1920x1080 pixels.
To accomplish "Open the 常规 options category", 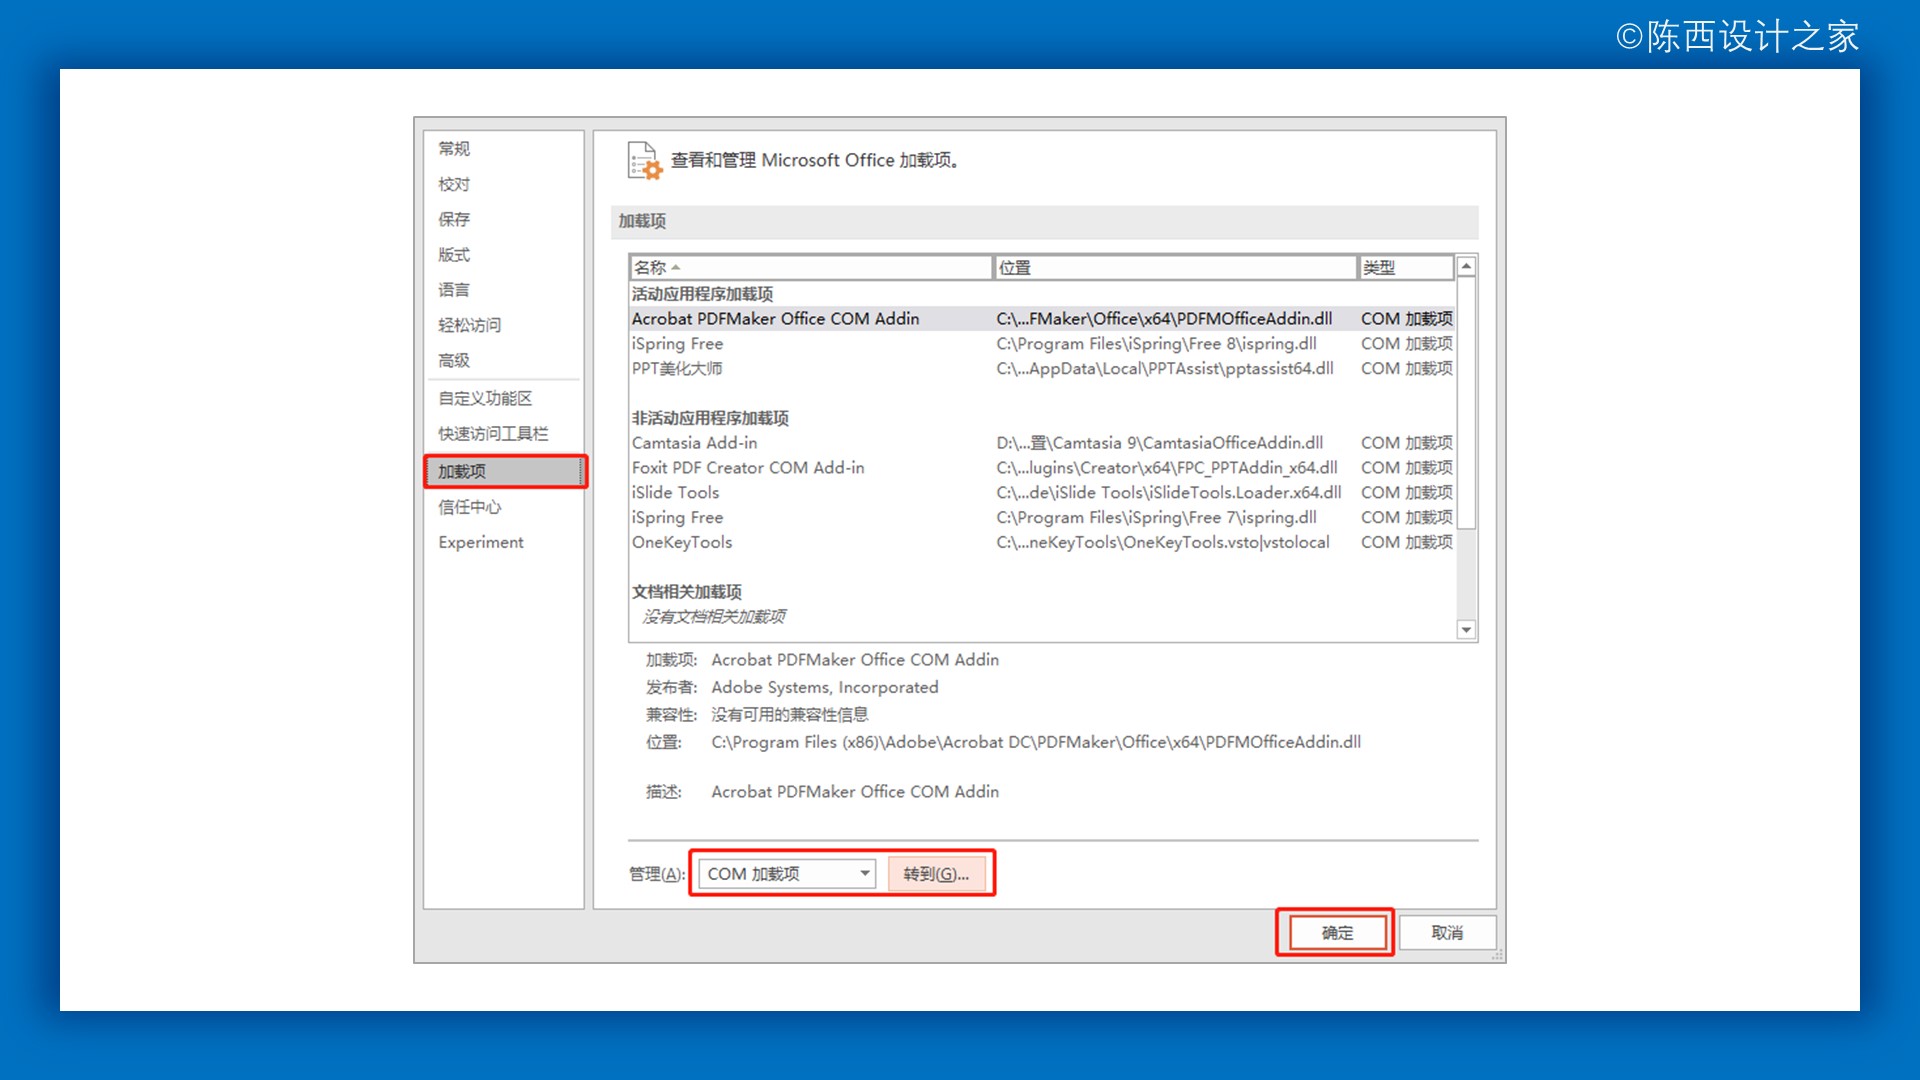I will point(454,148).
